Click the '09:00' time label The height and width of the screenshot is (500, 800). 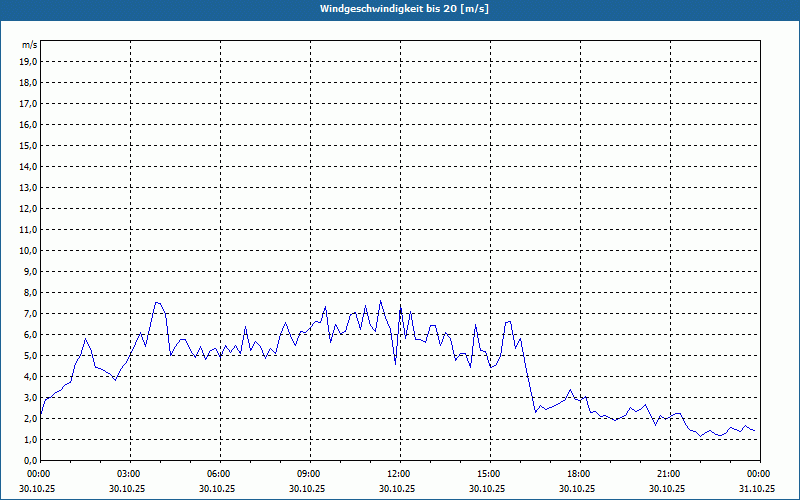[x=308, y=474]
